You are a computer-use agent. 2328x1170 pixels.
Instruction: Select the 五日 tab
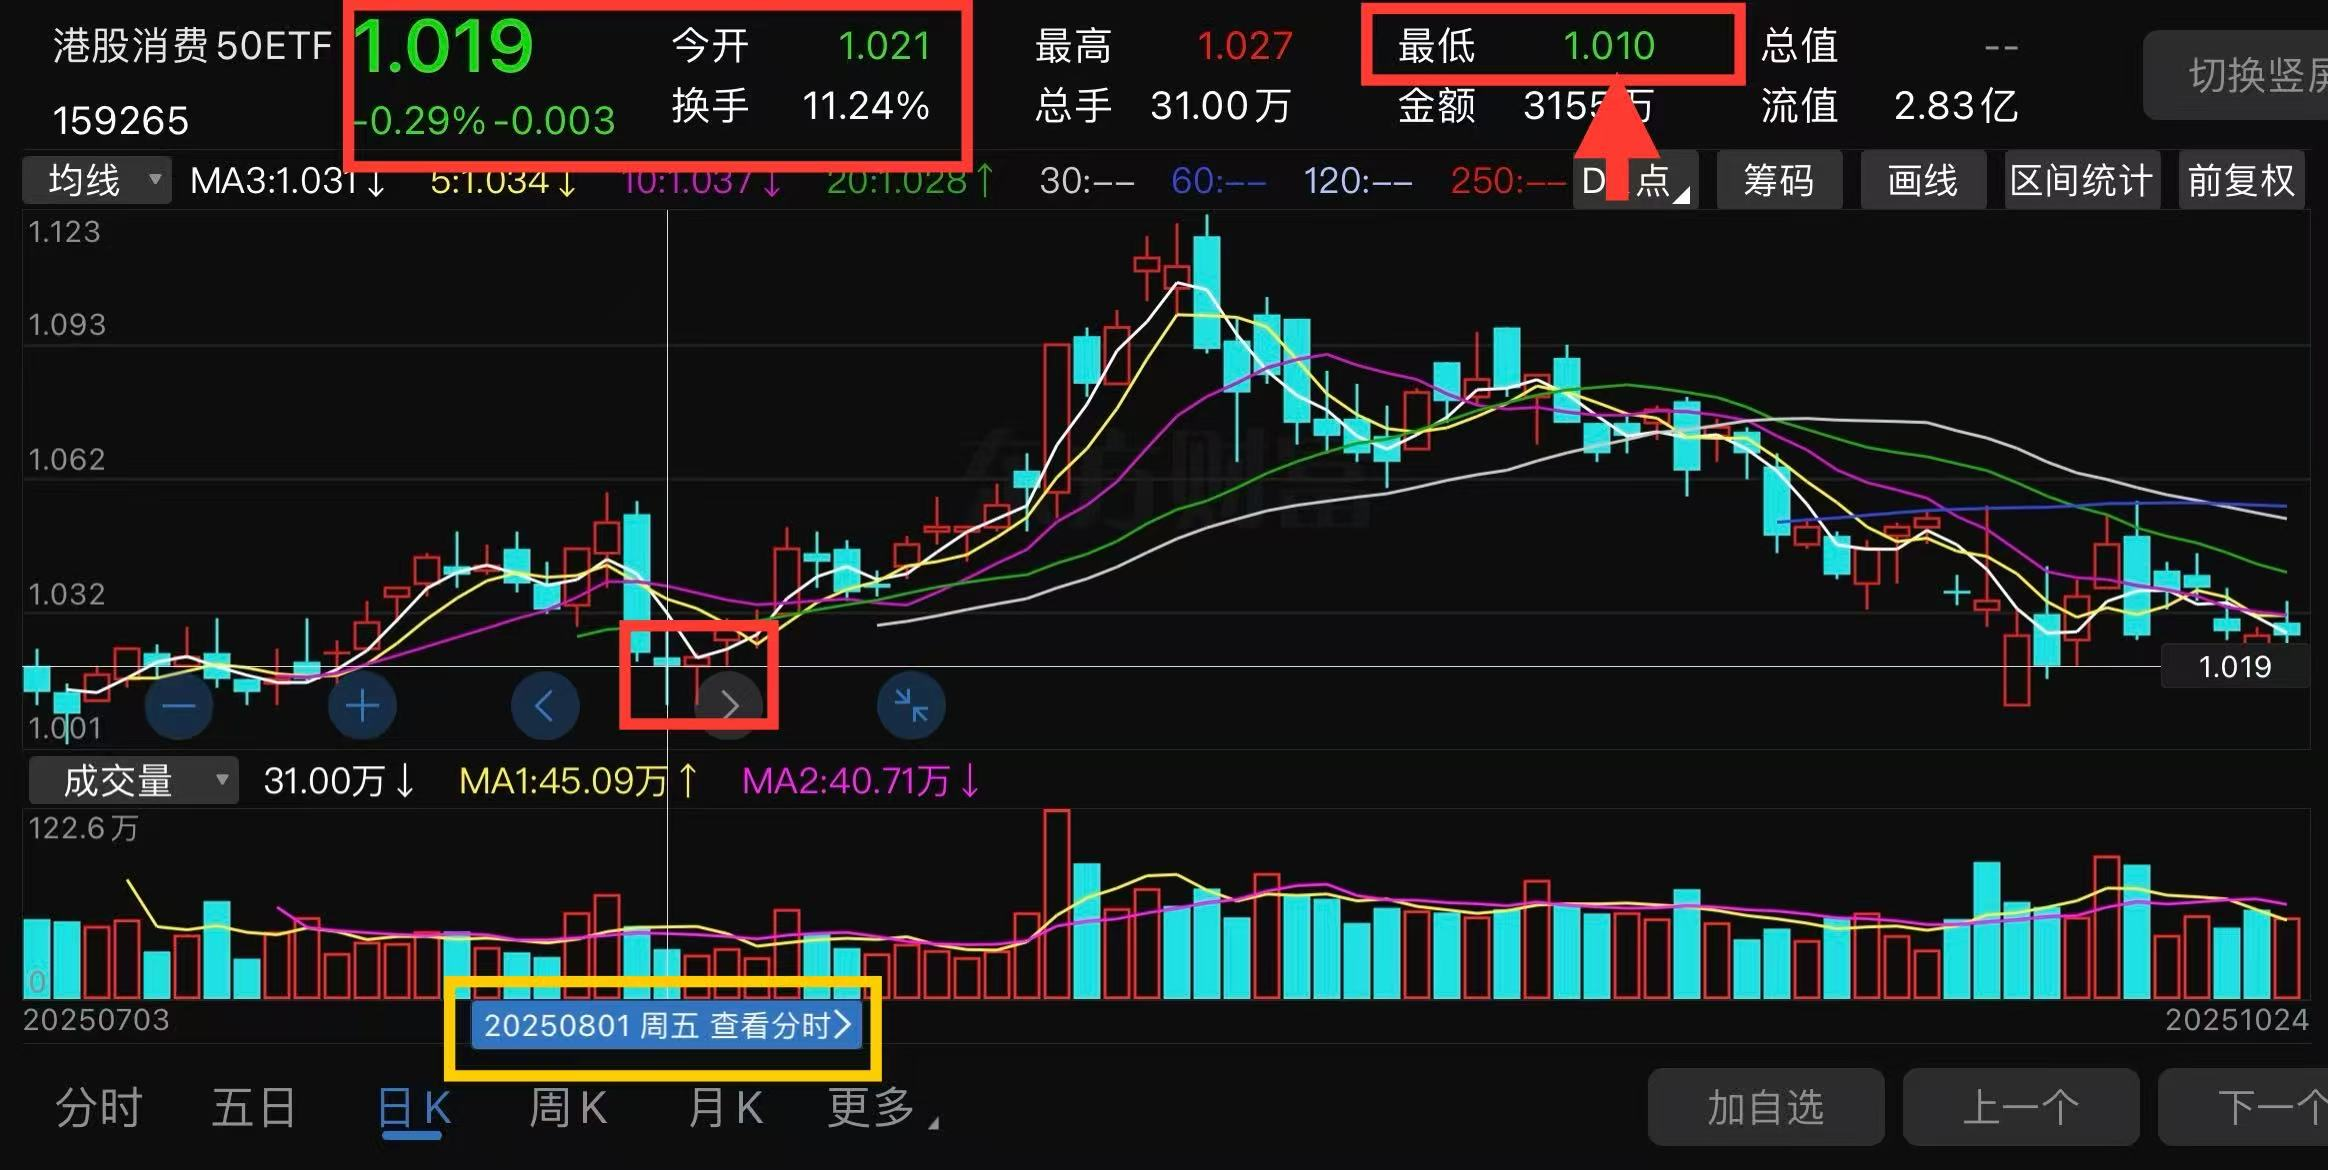254,1108
